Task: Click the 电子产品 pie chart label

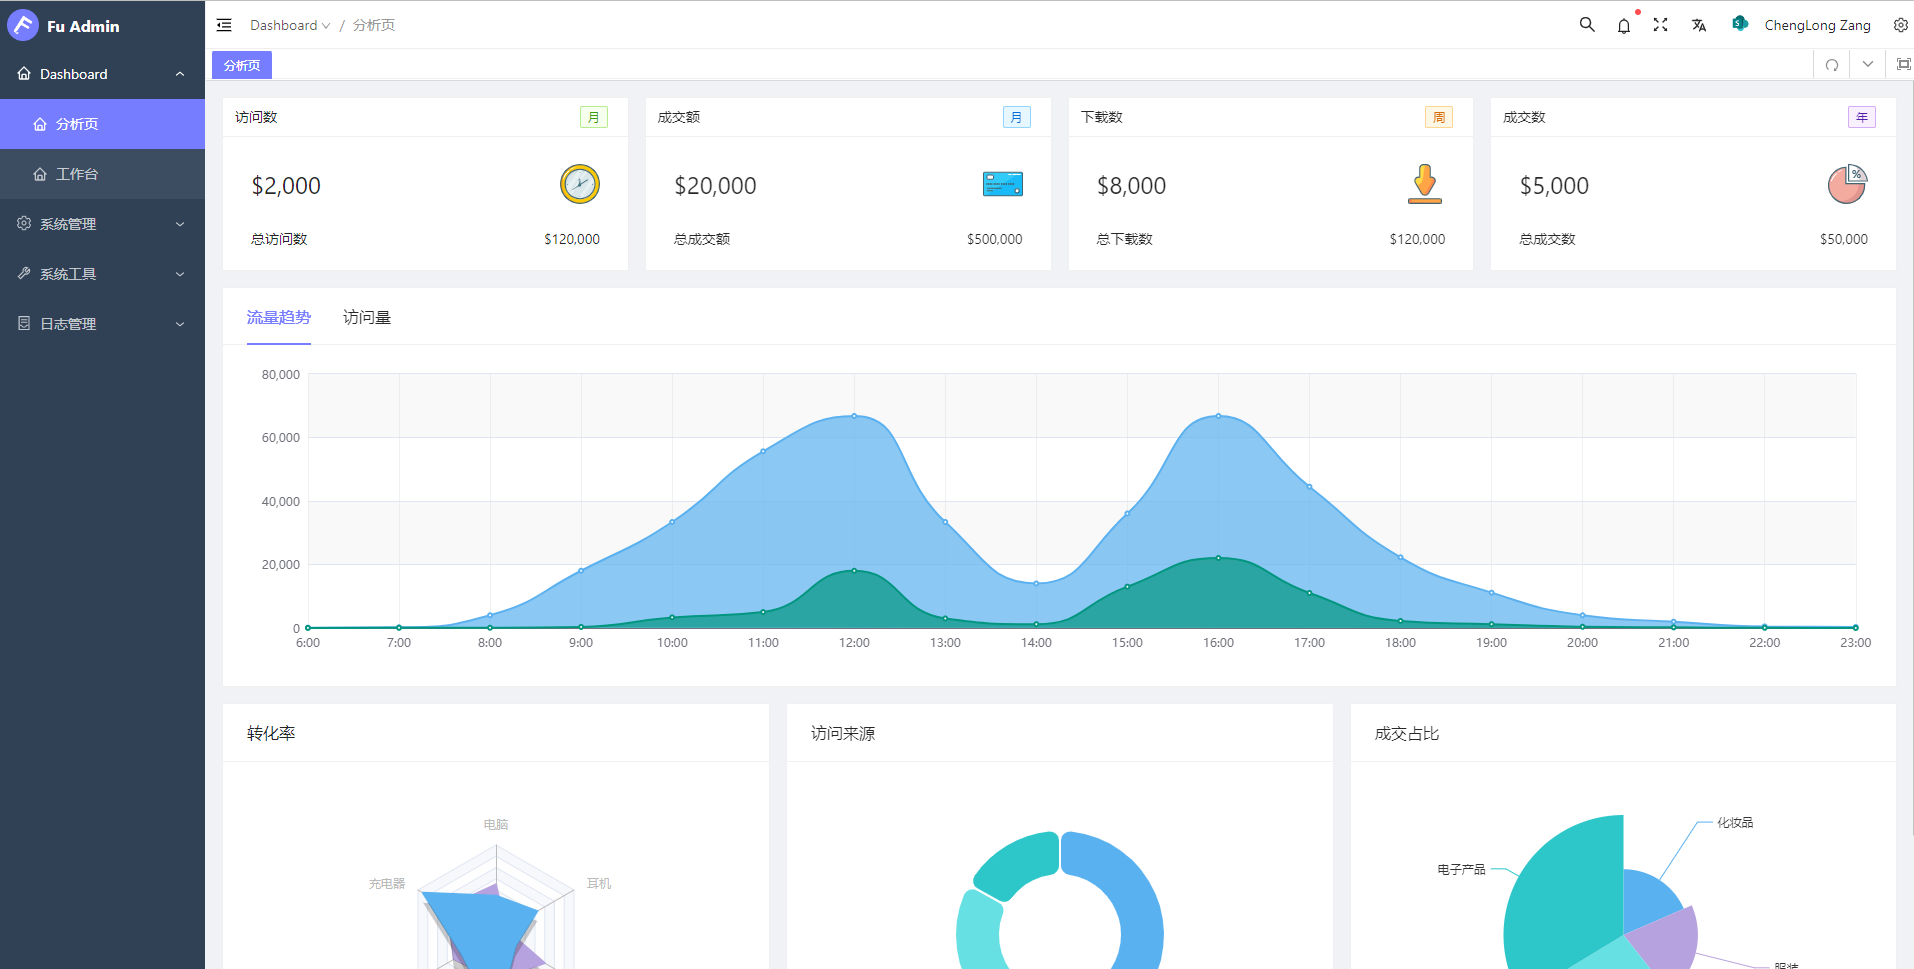Action: [1461, 870]
